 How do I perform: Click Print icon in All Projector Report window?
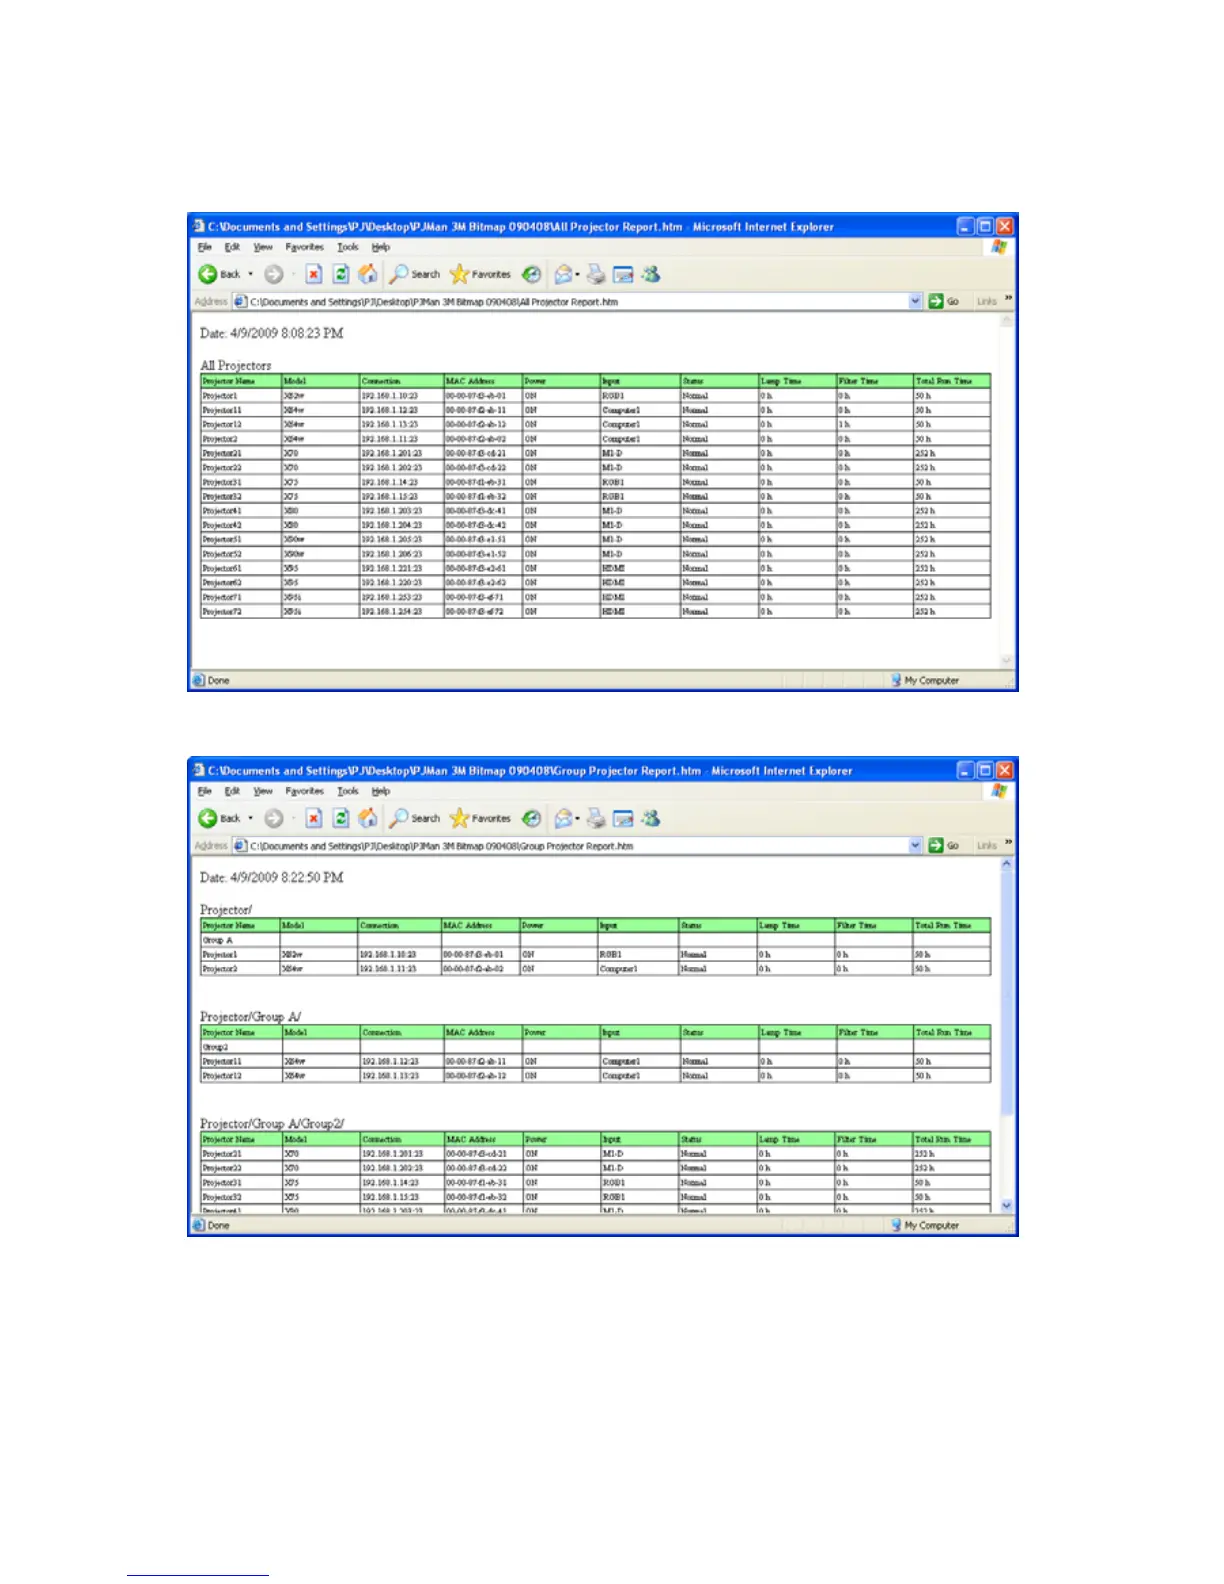[x=596, y=274]
